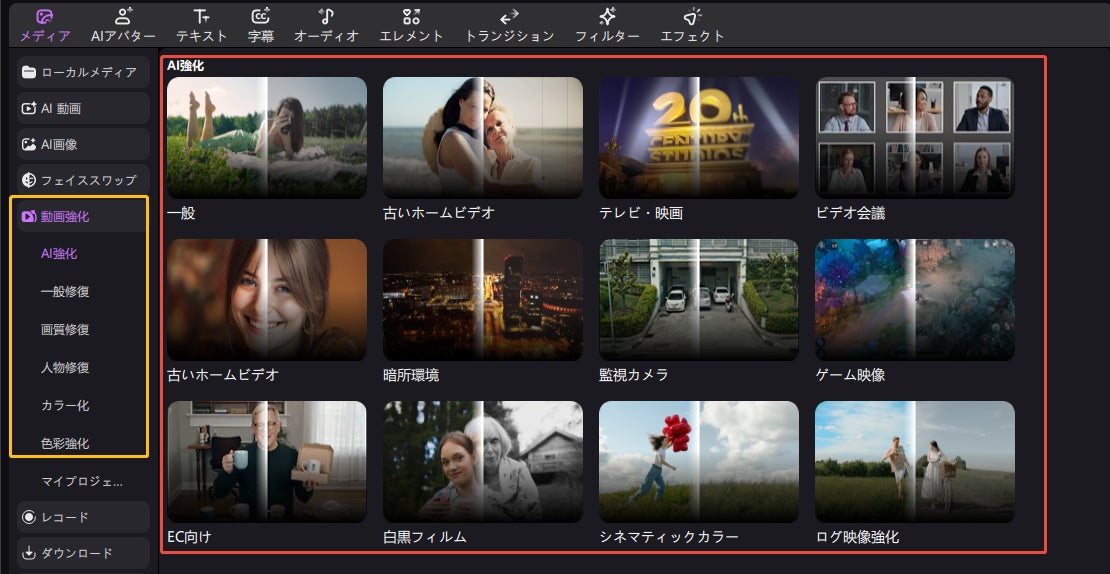This screenshot has height=574, width=1110.
Task: Select the エレメント elements icon
Action: 411,16
